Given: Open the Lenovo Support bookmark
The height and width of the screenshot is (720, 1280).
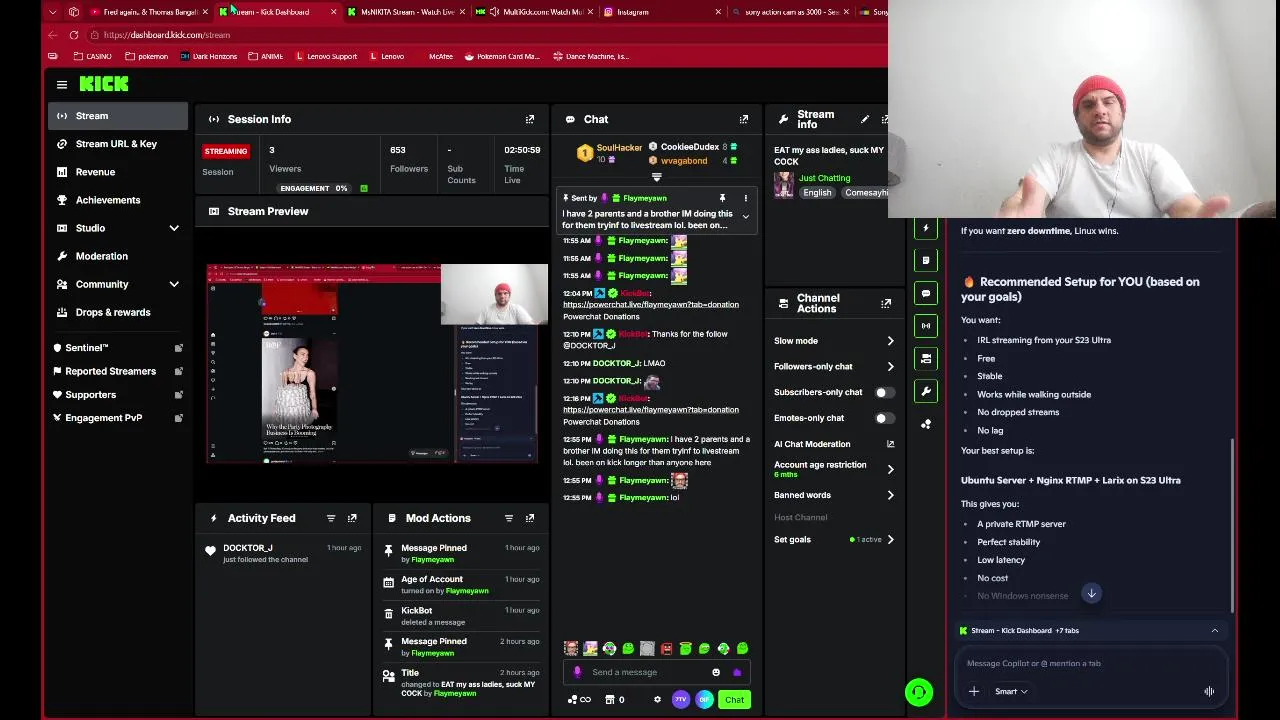Looking at the screenshot, I should 326,56.
